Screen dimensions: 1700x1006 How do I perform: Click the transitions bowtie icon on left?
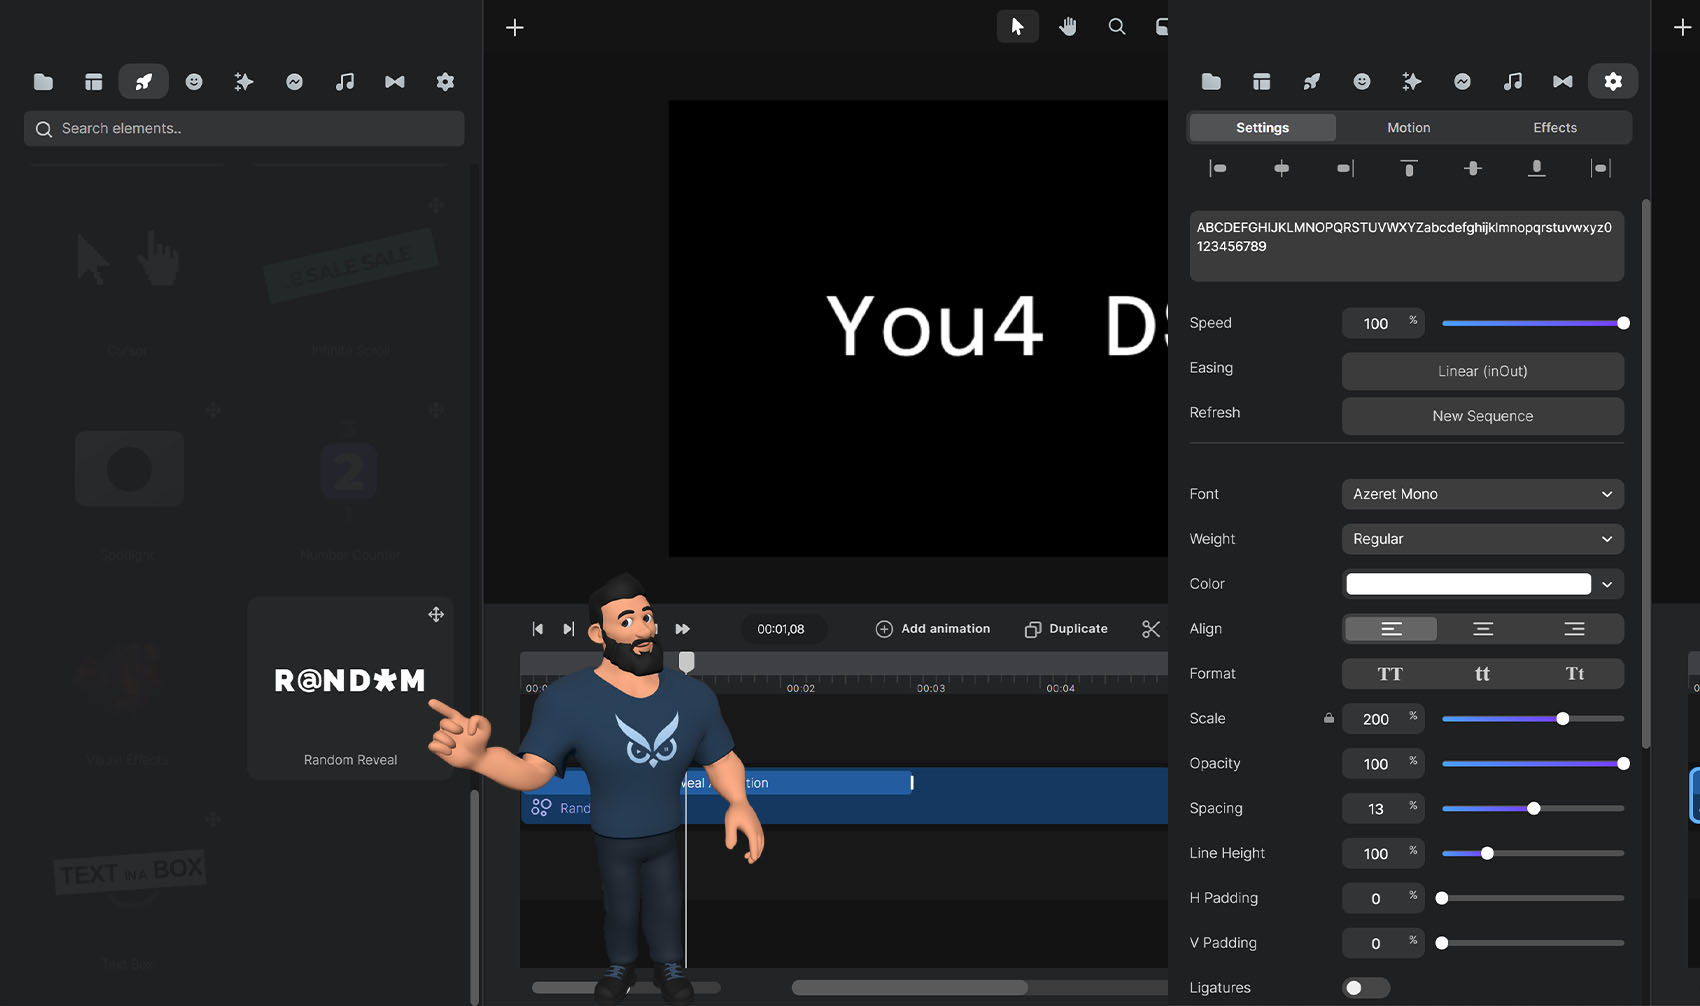395,82
